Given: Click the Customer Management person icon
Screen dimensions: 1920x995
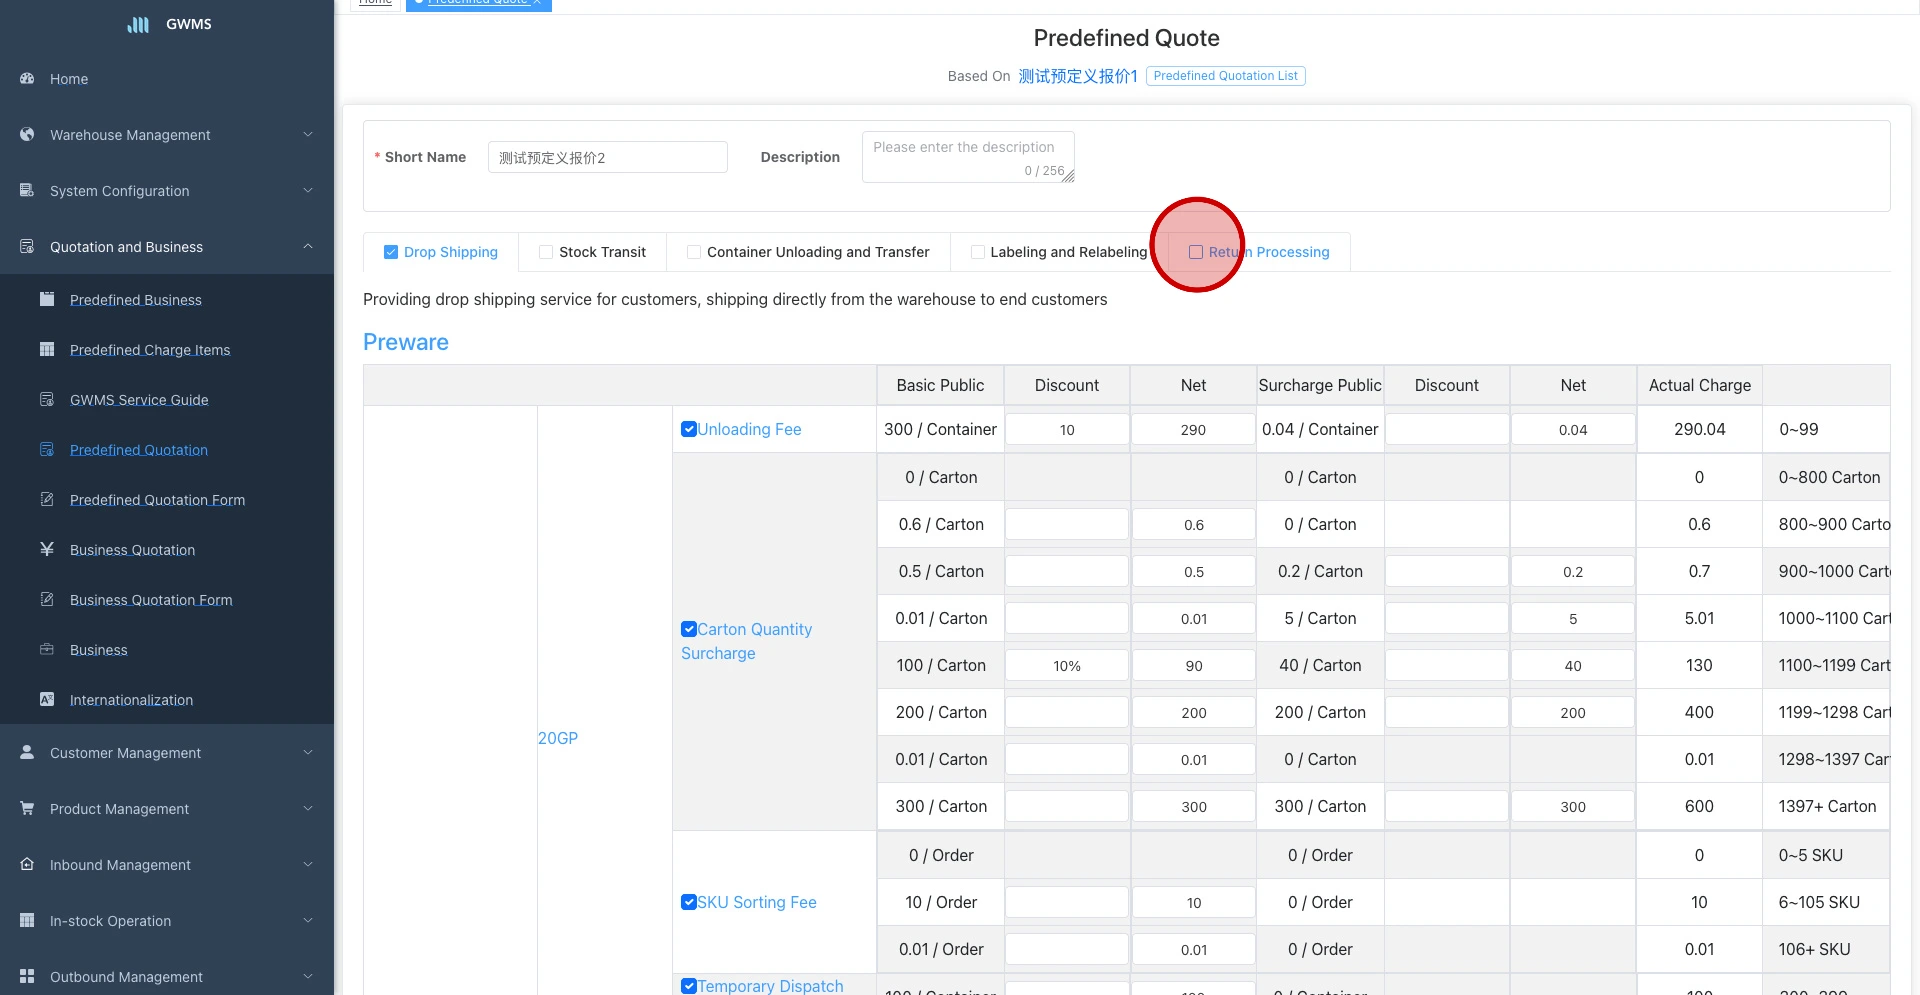Looking at the screenshot, I should tap(27, 752).
